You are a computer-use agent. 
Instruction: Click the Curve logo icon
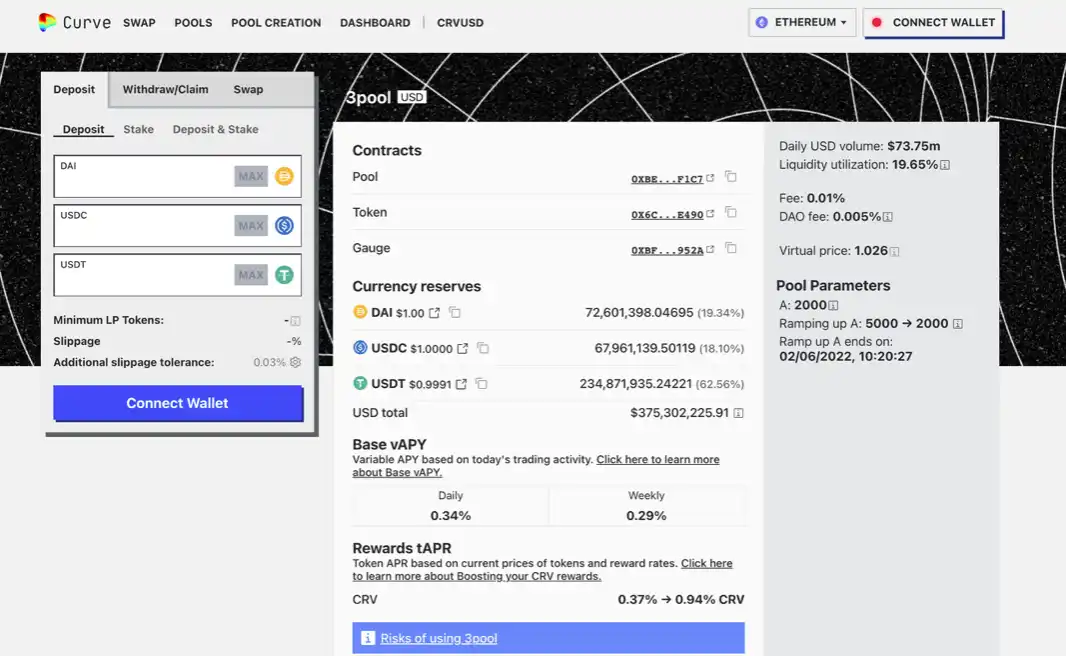point(47,22)
